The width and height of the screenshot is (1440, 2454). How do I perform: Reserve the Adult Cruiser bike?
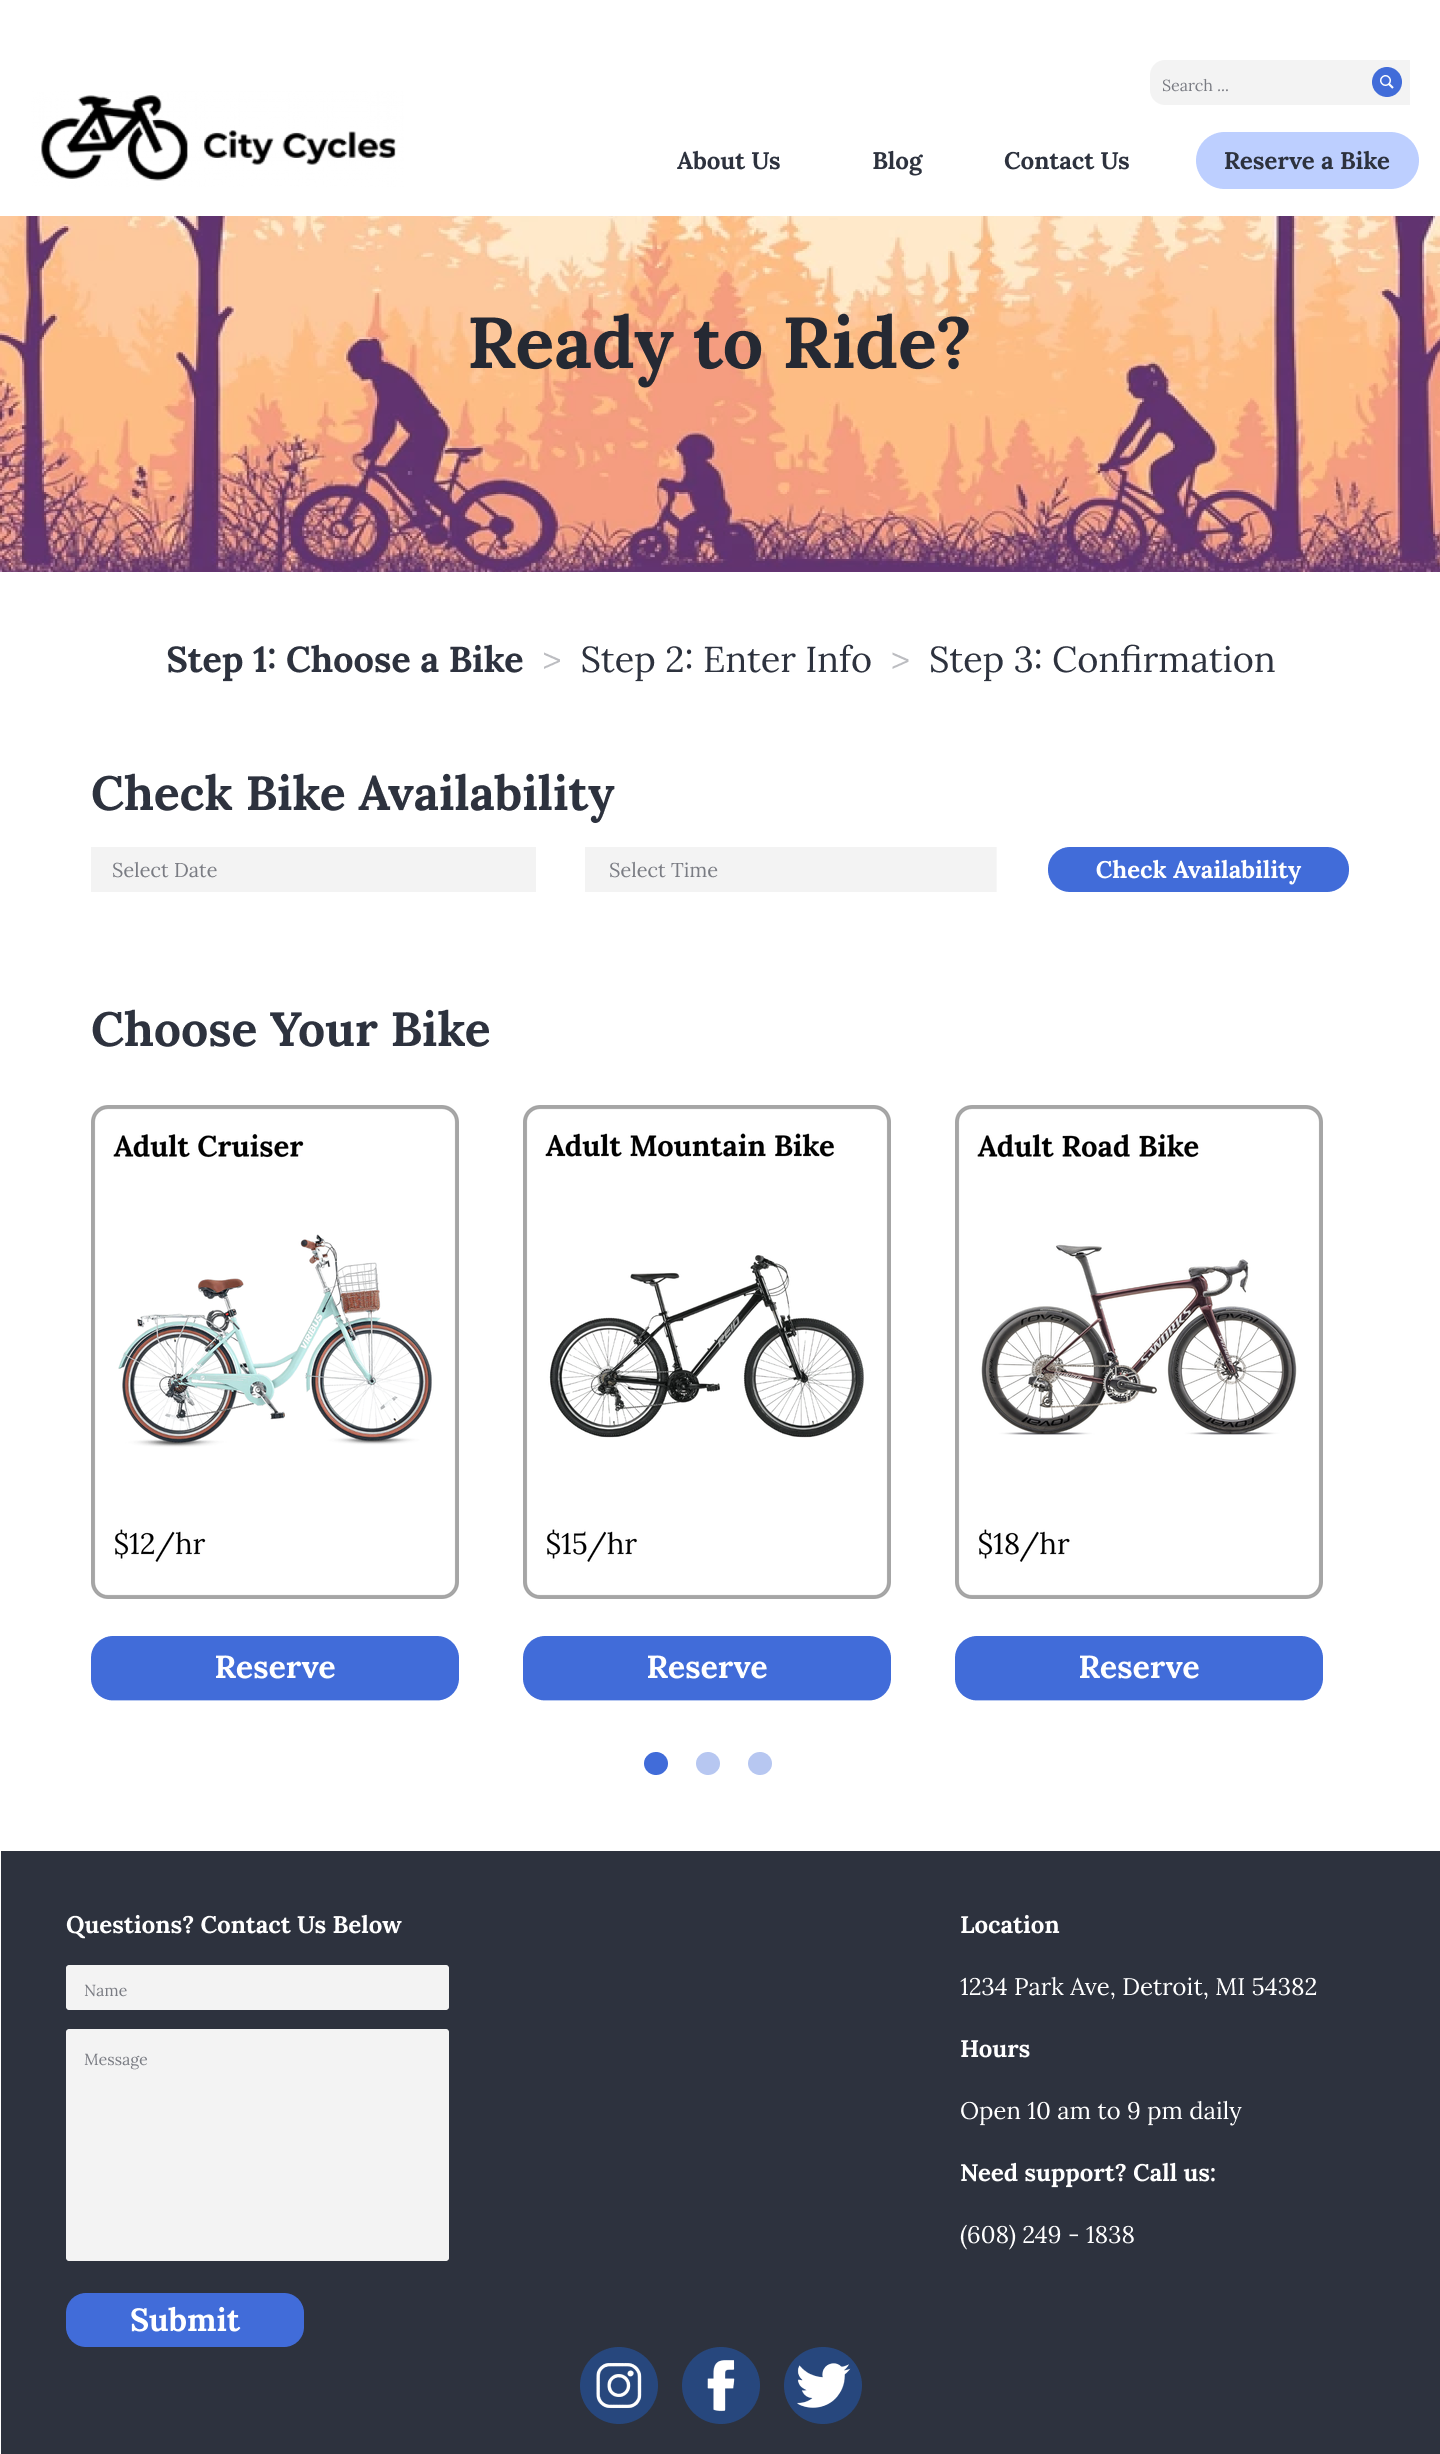[x=275, y=1668]
